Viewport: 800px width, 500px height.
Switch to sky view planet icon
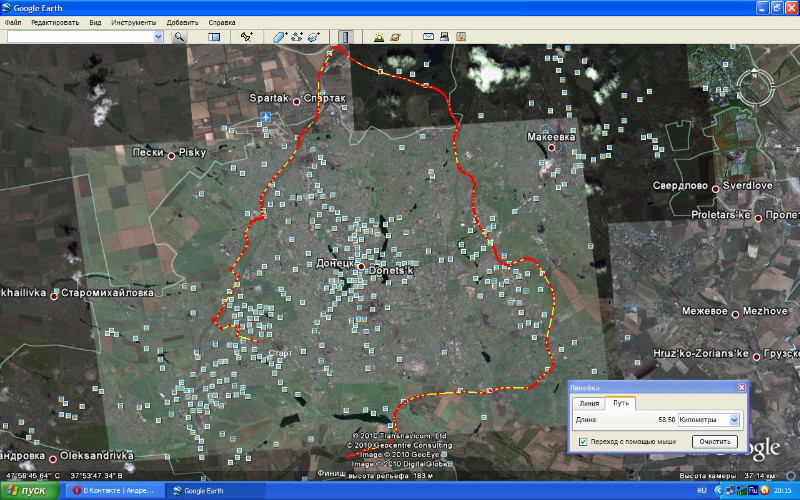click(x=396, y=36)
